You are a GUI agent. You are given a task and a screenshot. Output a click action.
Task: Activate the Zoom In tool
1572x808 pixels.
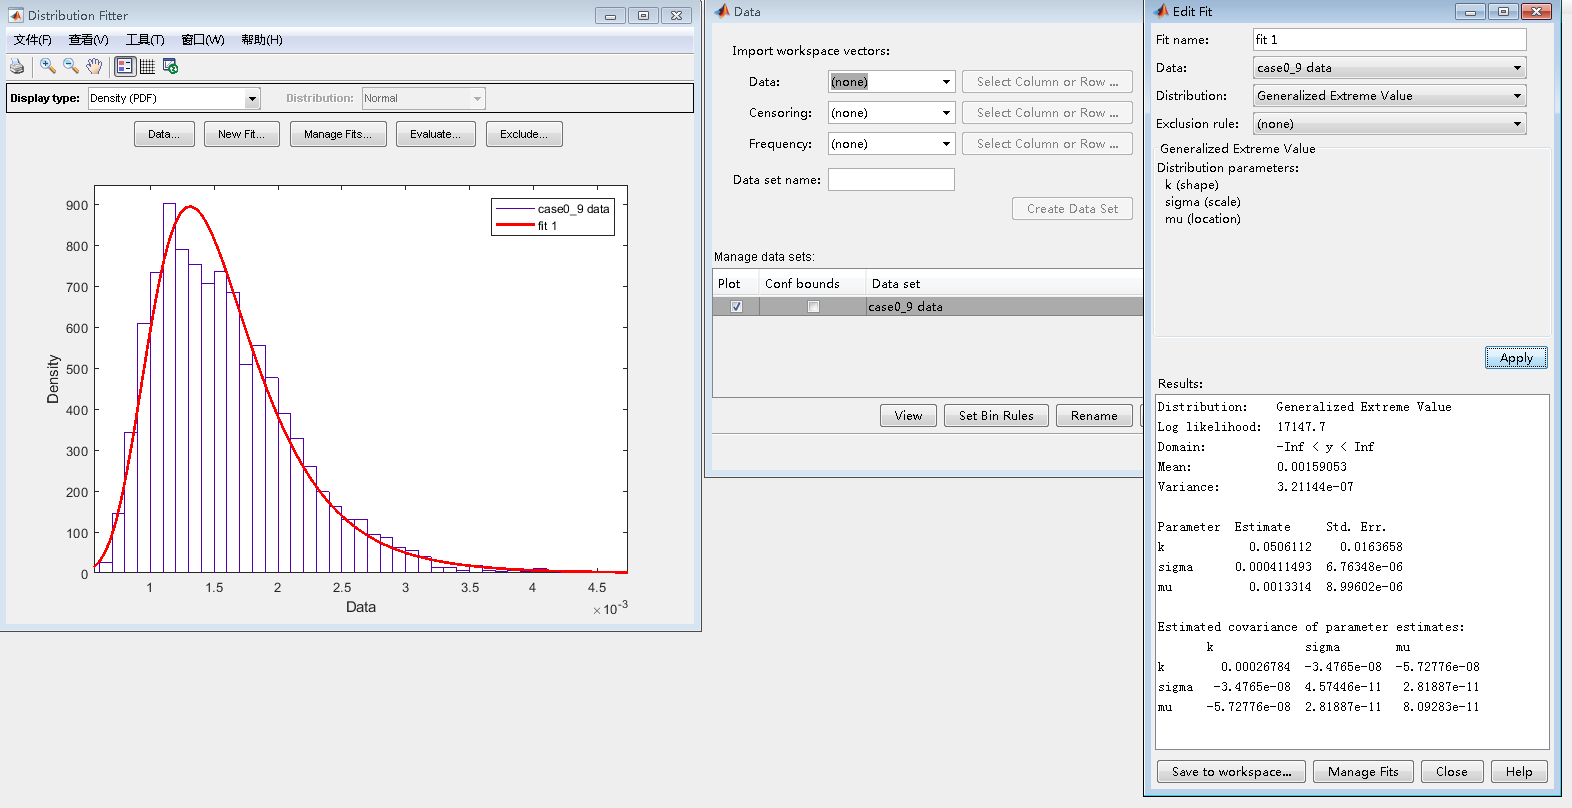47,66
